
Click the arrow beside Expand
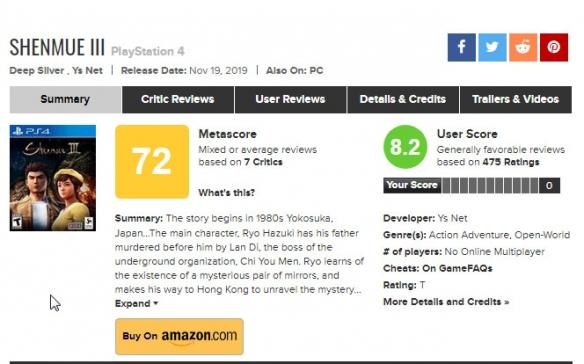click(x=156, y=304)
